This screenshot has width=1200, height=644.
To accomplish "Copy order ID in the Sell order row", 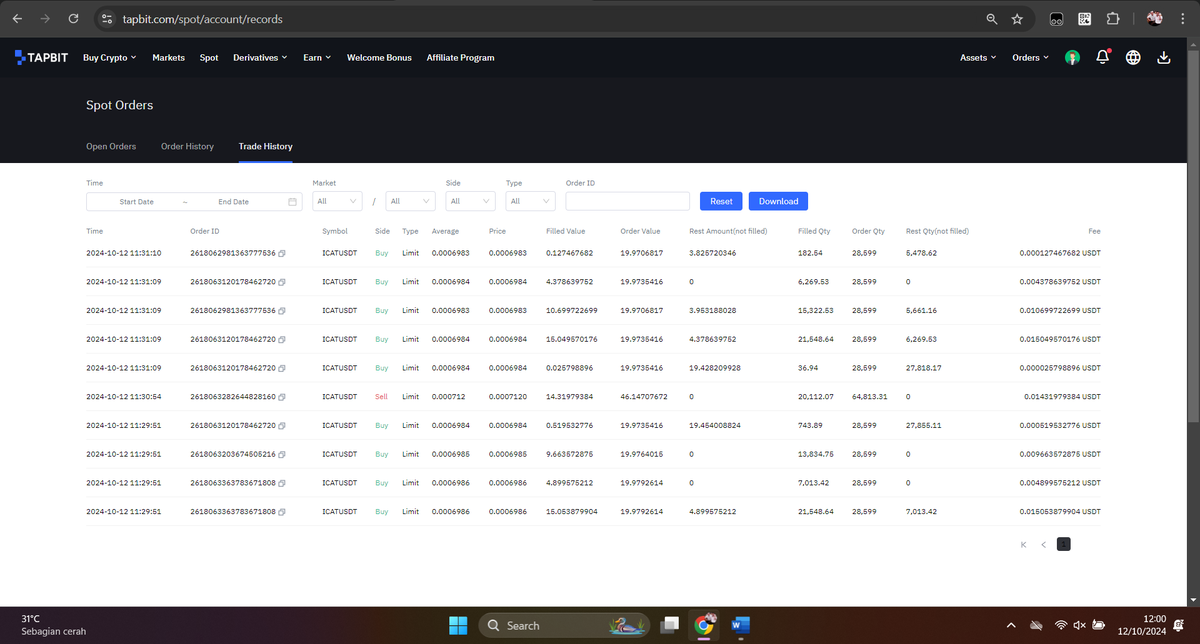I will point(283,397).
